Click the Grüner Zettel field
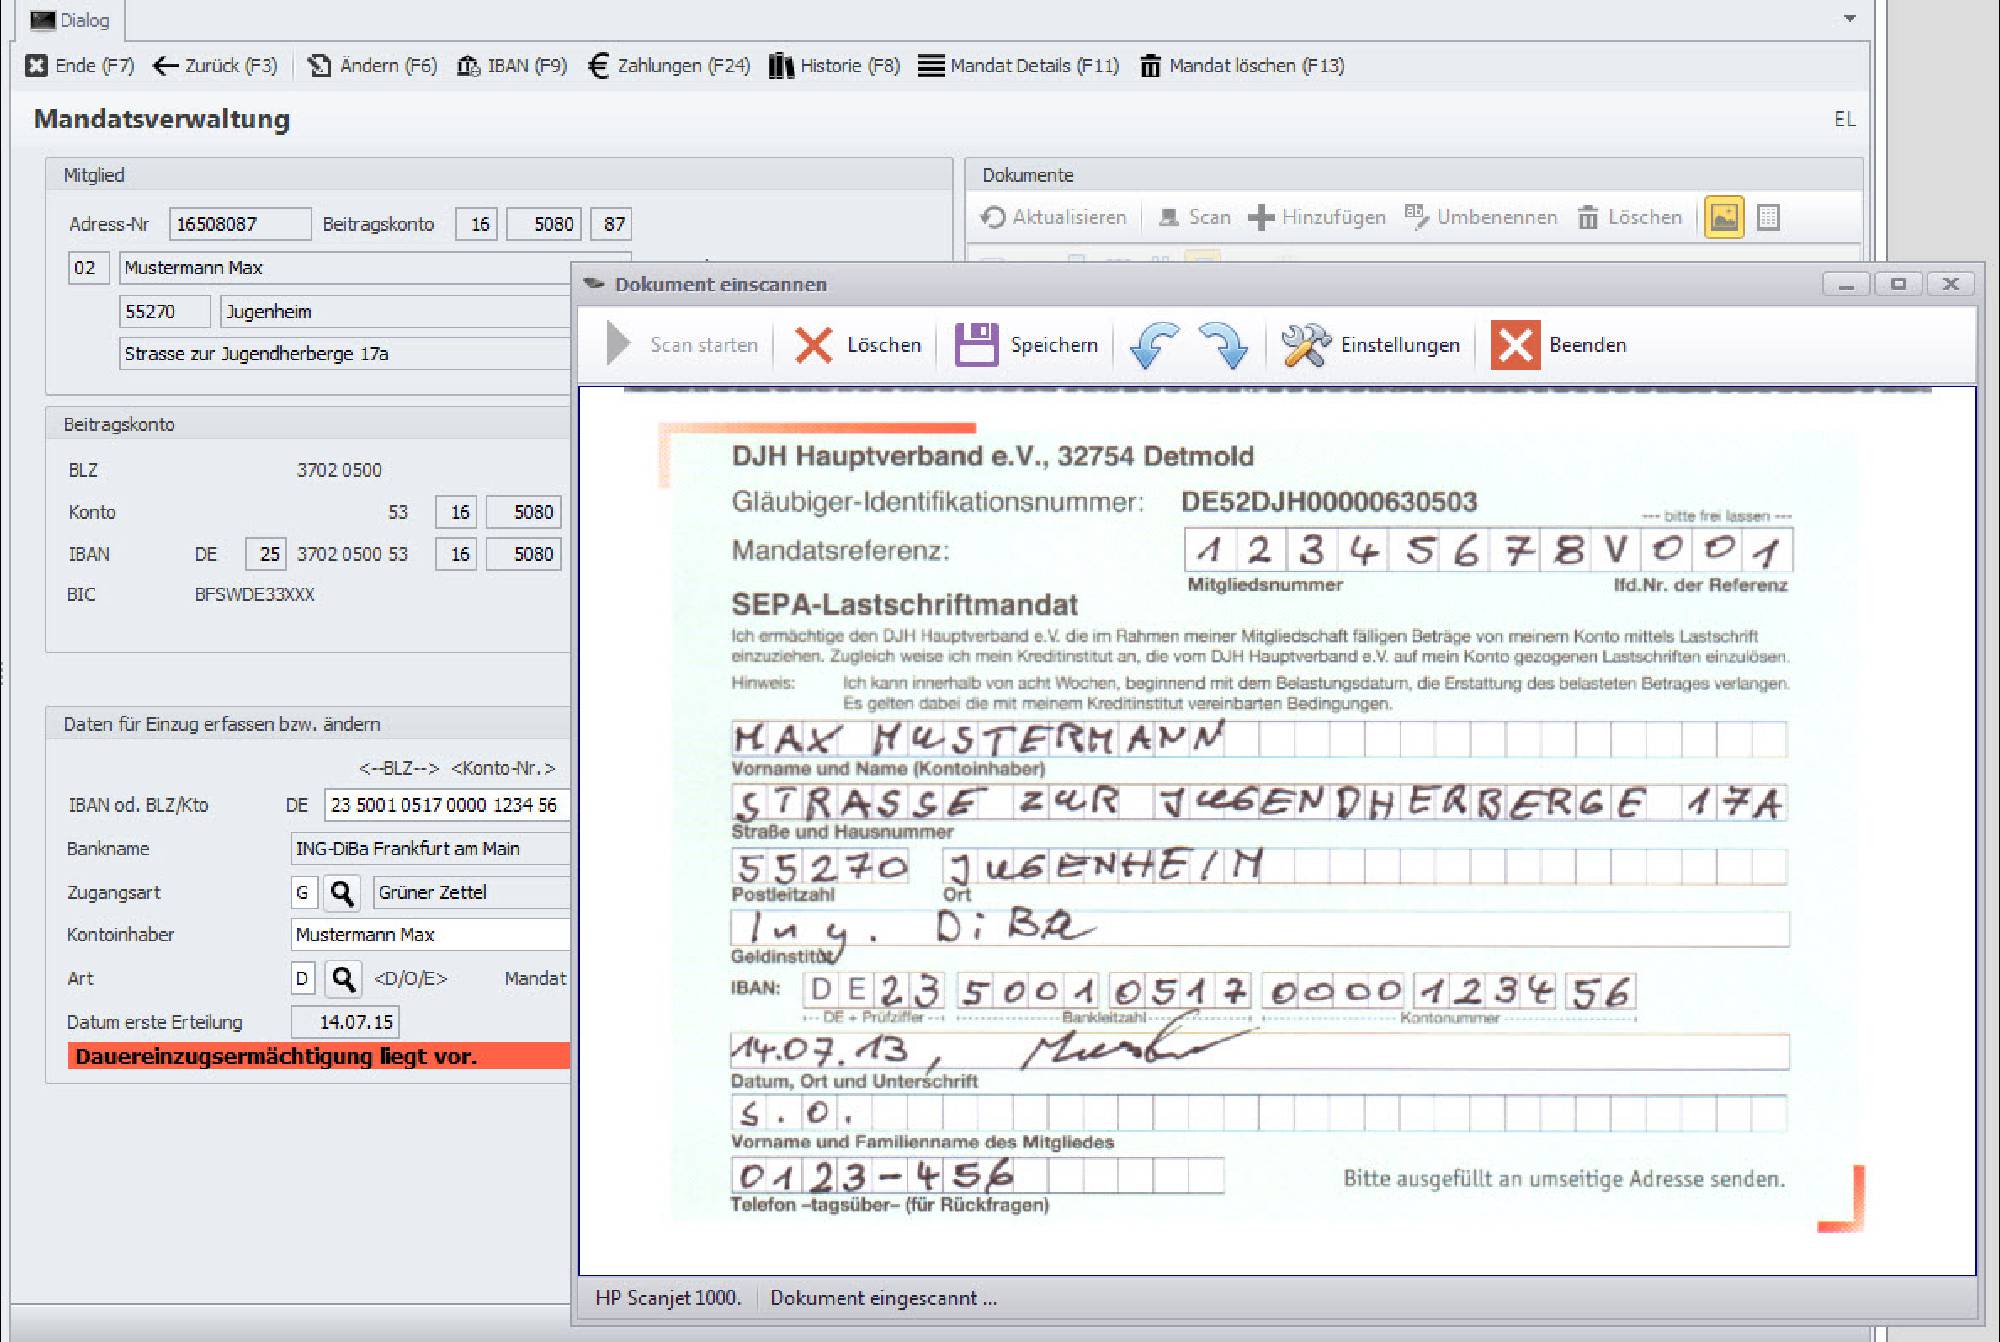 click(x=471, y=892)
